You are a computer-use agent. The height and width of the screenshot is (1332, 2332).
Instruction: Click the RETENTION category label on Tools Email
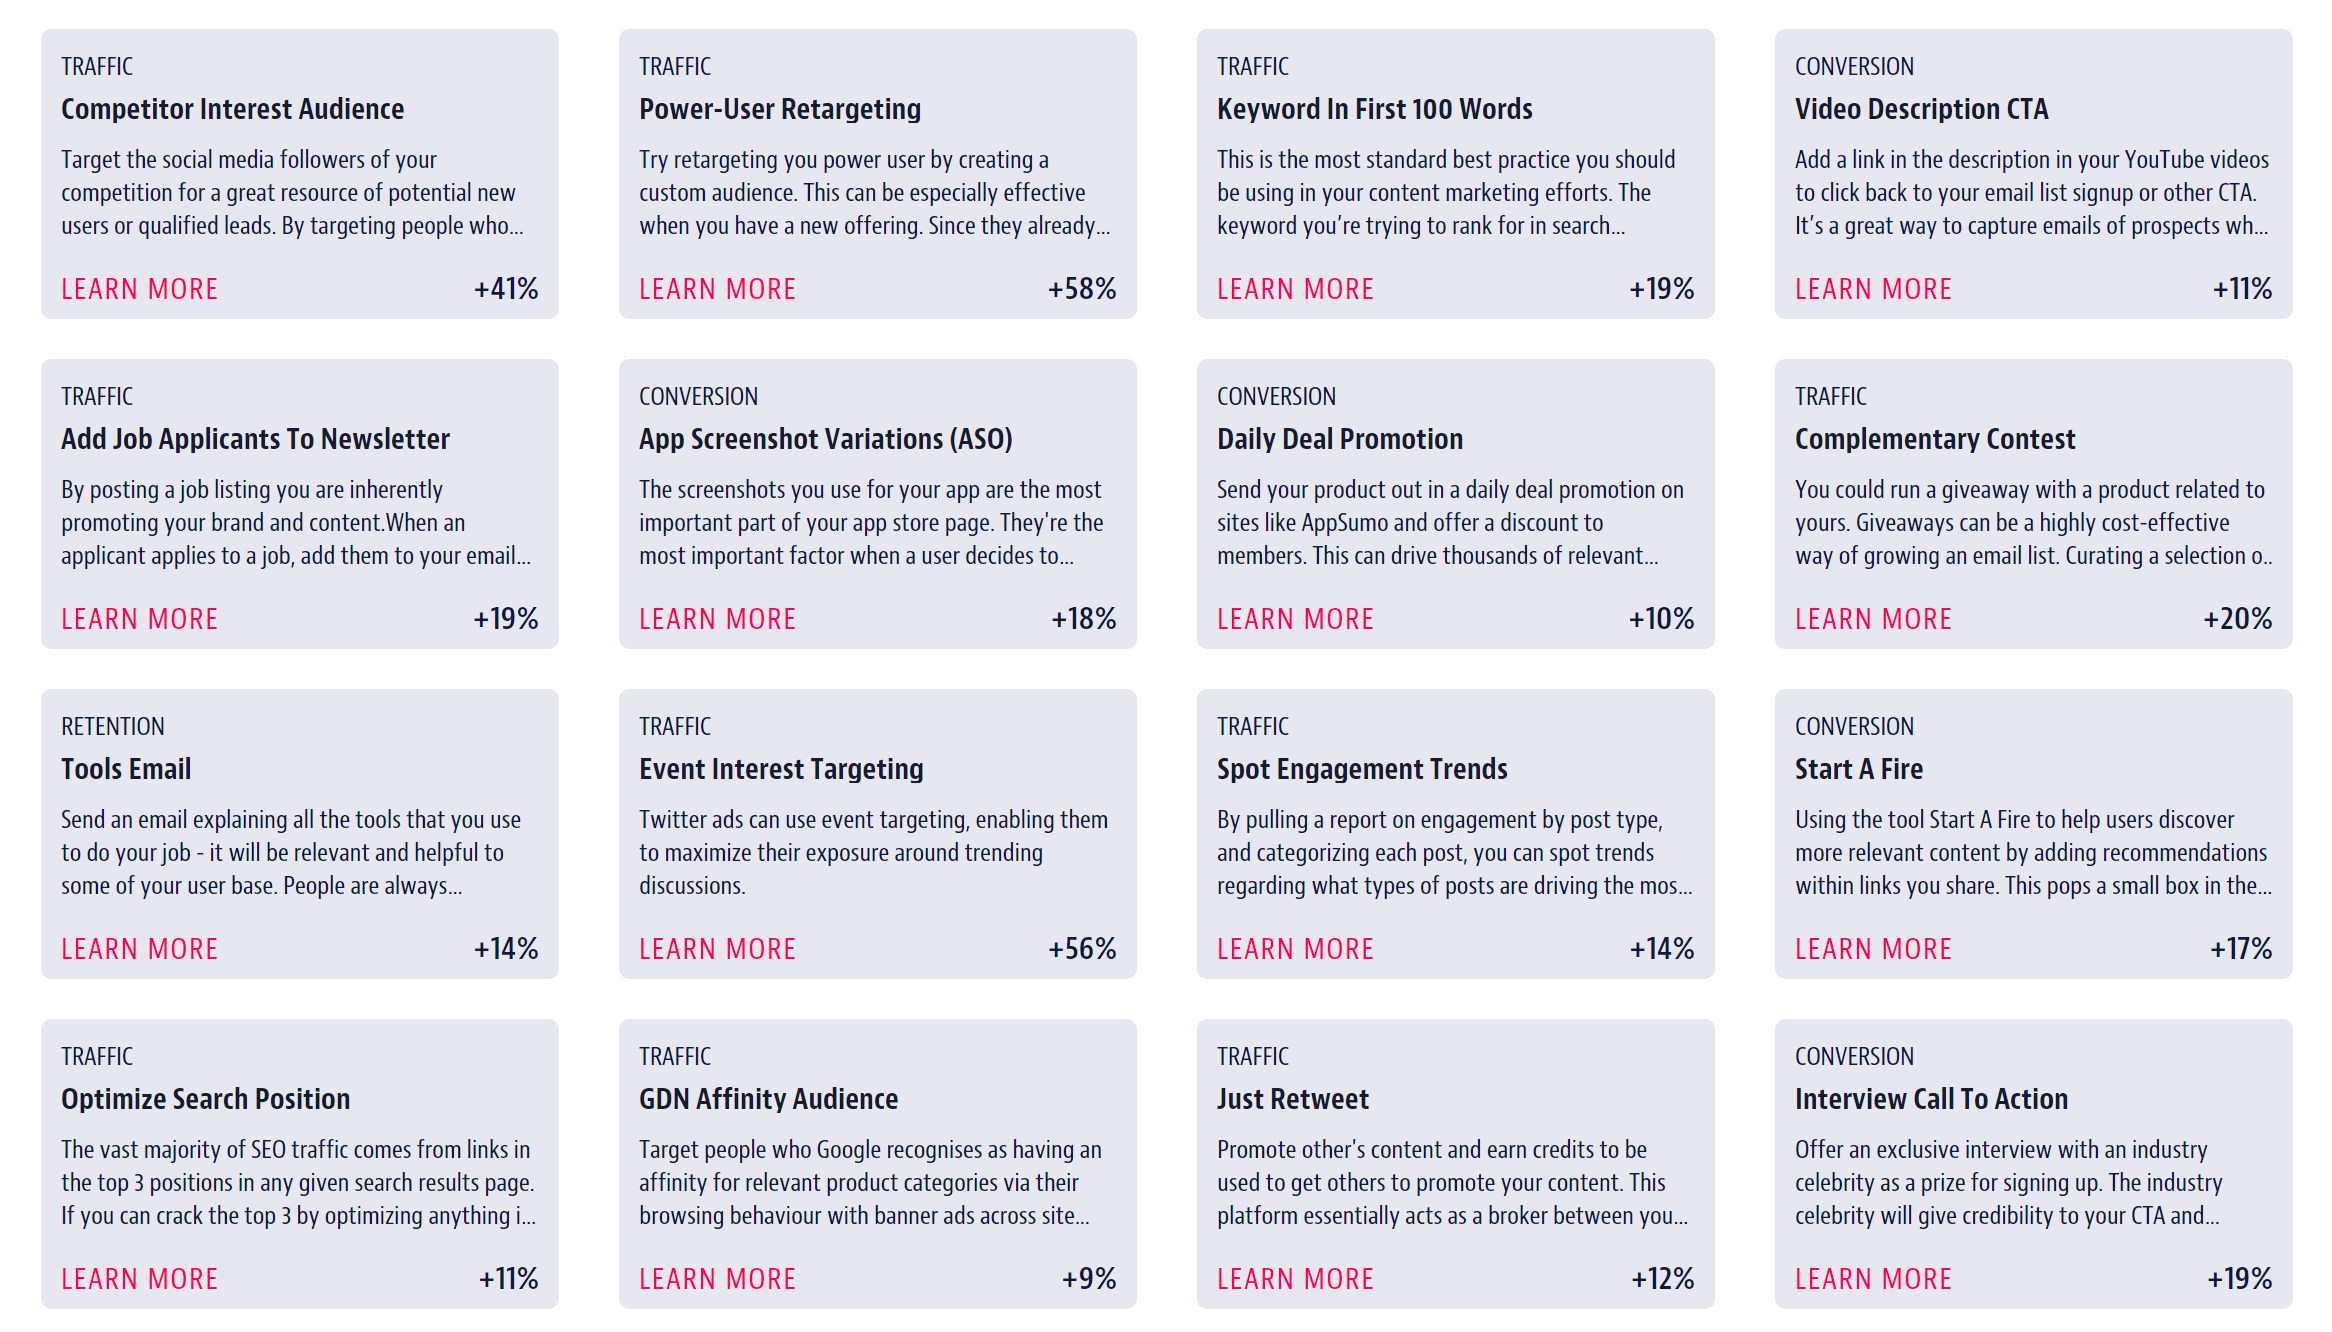point(113,726)
